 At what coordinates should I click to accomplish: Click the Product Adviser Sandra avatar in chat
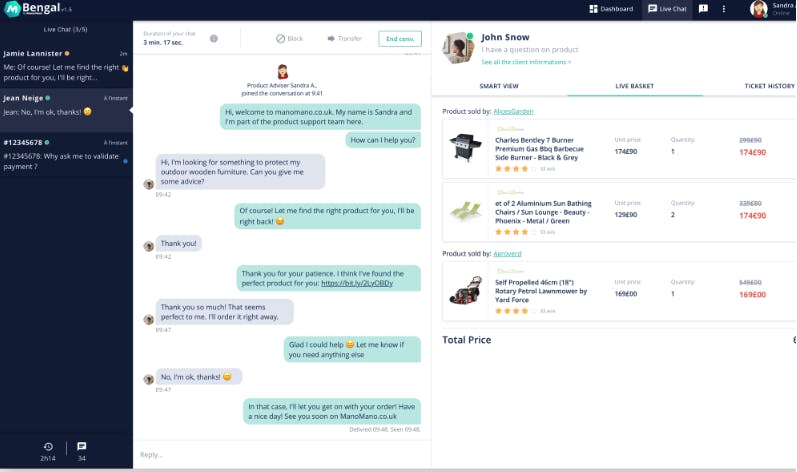(x=282, y=71)
